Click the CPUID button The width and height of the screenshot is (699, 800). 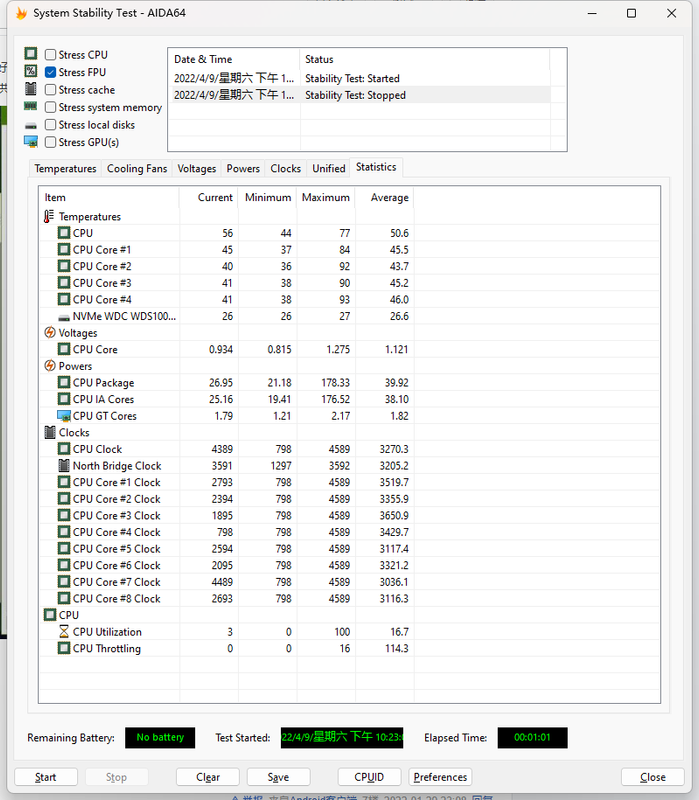[369, 777]
